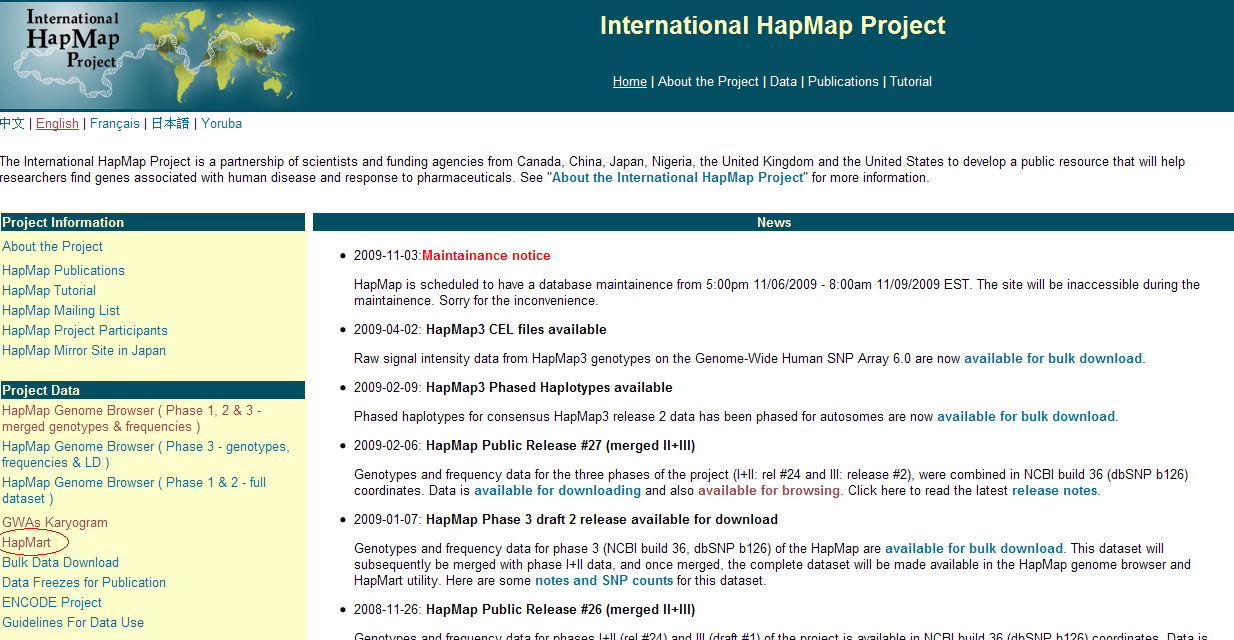Open Genome Browser Phase 1 & 2 full dataset link
This screenshot has width=1234, height=640.
tap(134, 491)
